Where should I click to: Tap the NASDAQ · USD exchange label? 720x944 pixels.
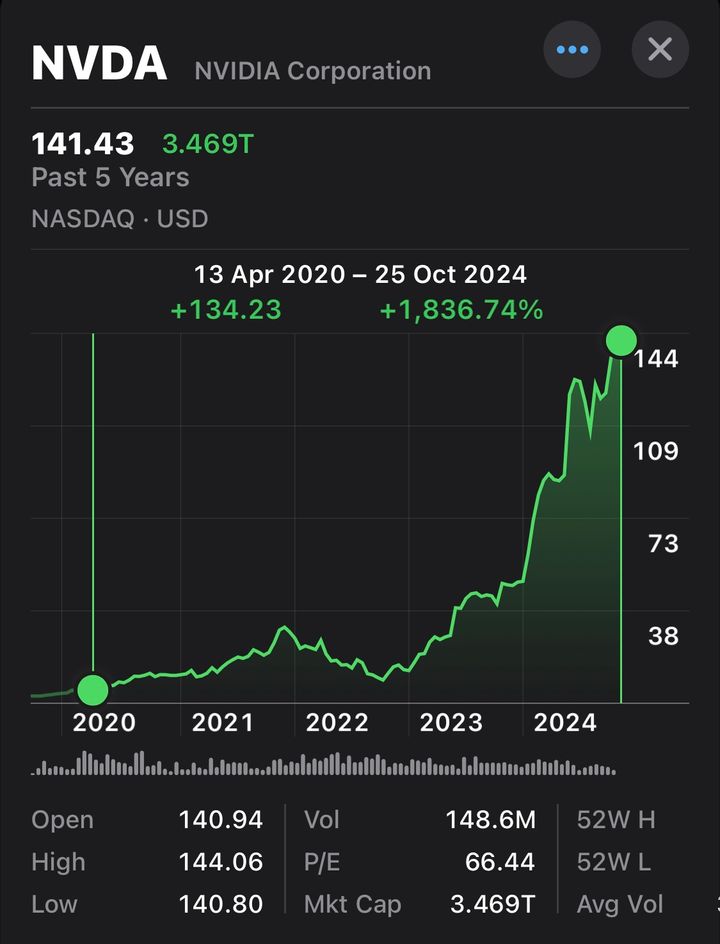point(120,219)
